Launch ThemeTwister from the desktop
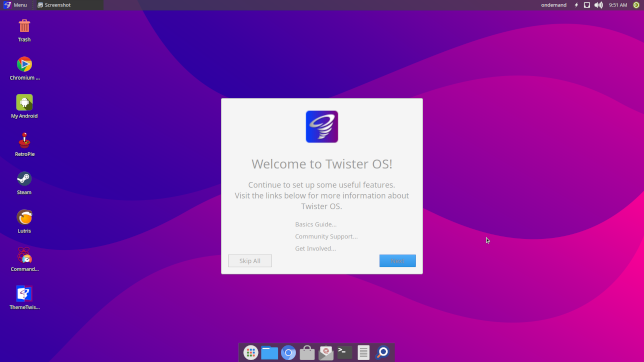Viewport: 644px width, 362px height. 24,294
